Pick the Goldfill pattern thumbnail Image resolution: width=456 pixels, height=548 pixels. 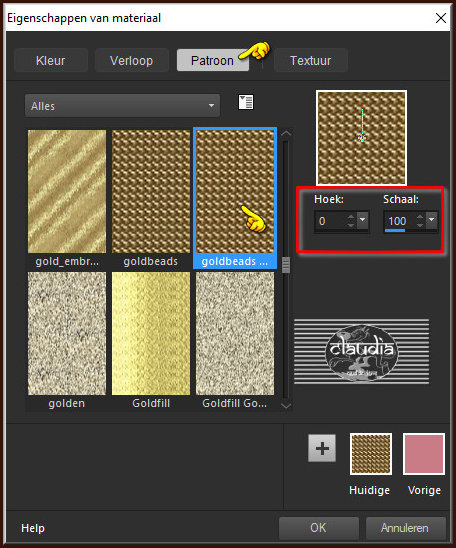coord(151,333)
